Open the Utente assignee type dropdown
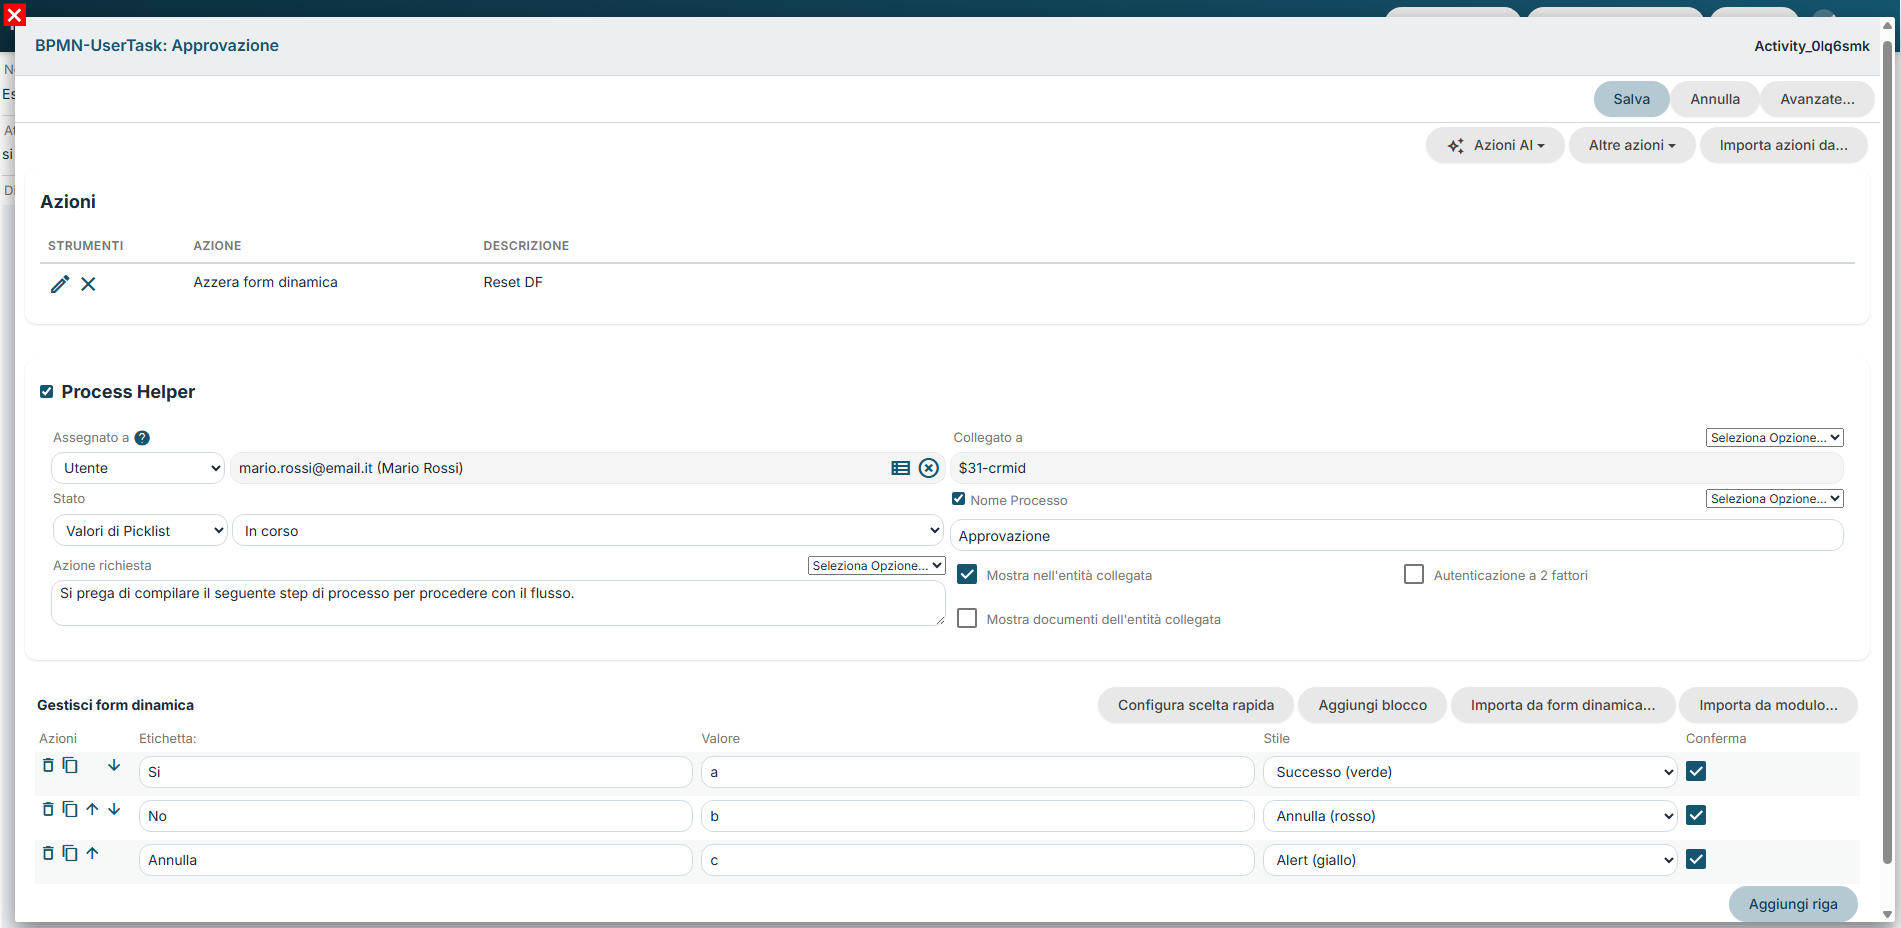Viewport: 1901px width, 928px height. (138, 468)
